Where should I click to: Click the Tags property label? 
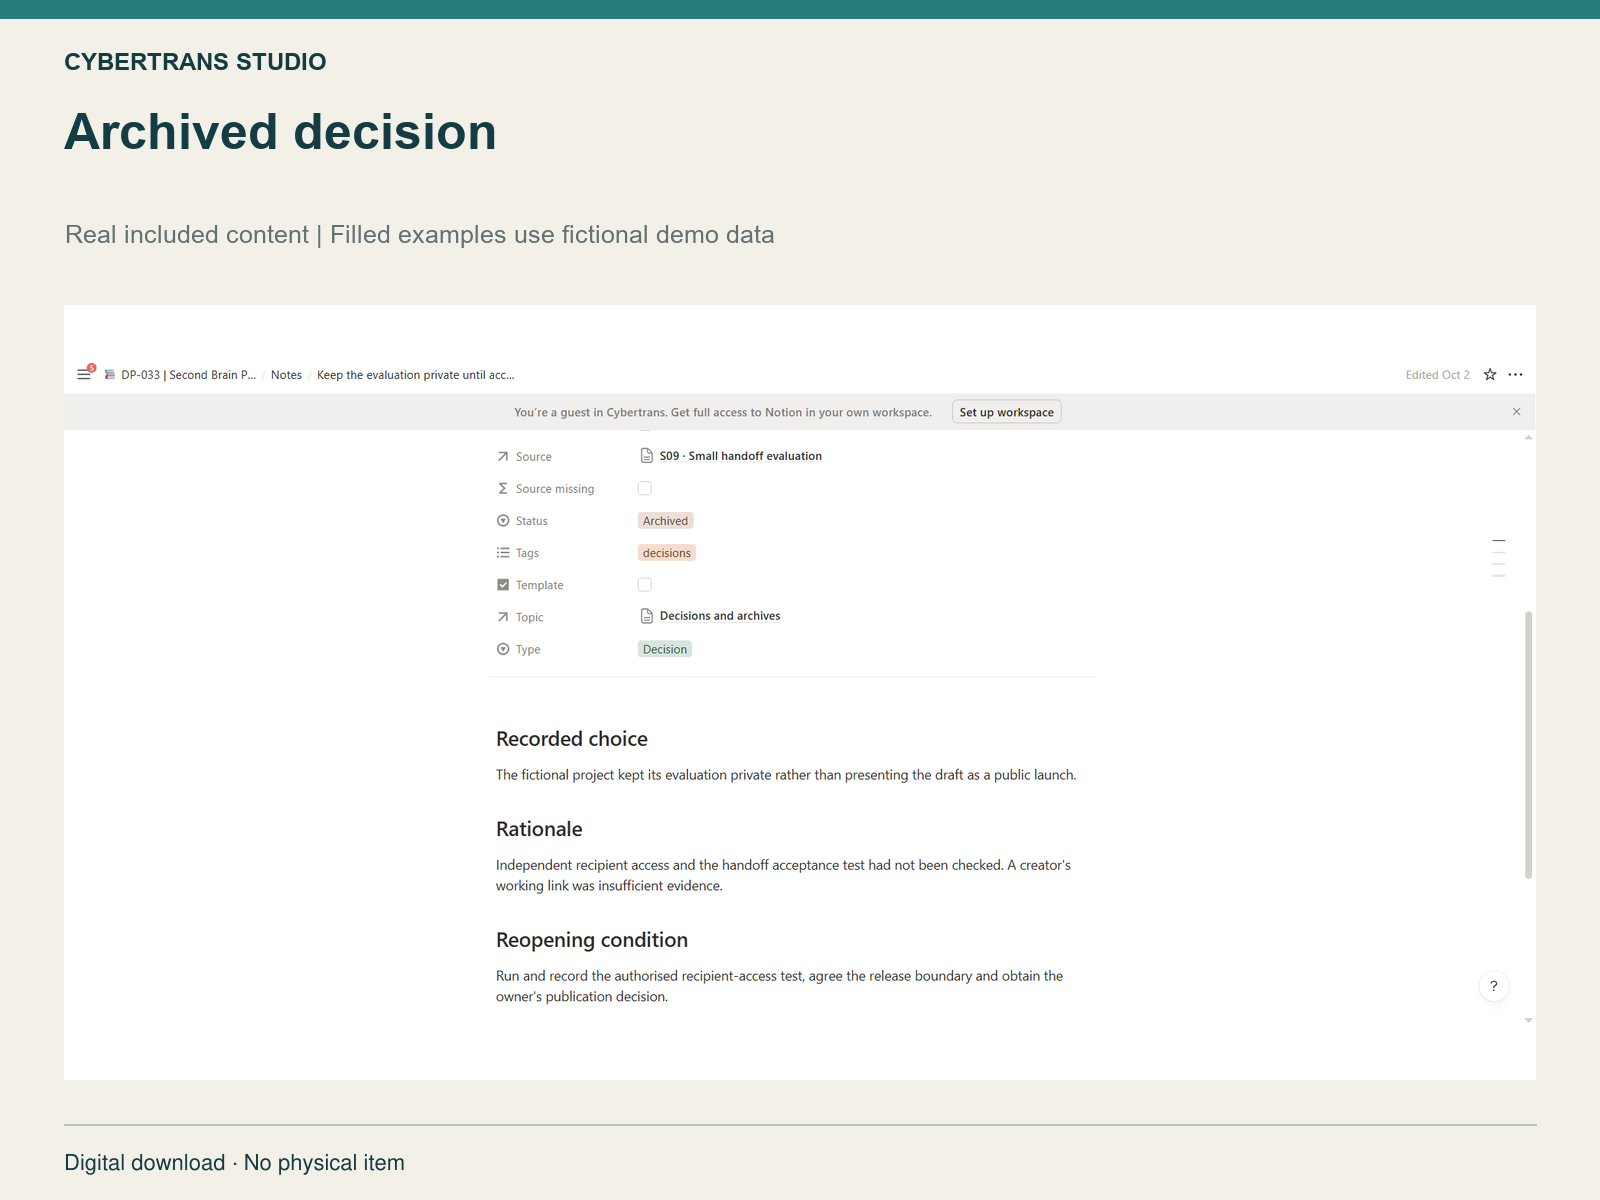coord(527,553)
